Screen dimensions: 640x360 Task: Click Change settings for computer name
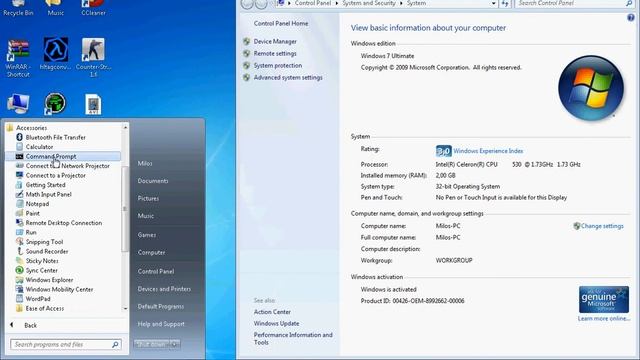602,226
